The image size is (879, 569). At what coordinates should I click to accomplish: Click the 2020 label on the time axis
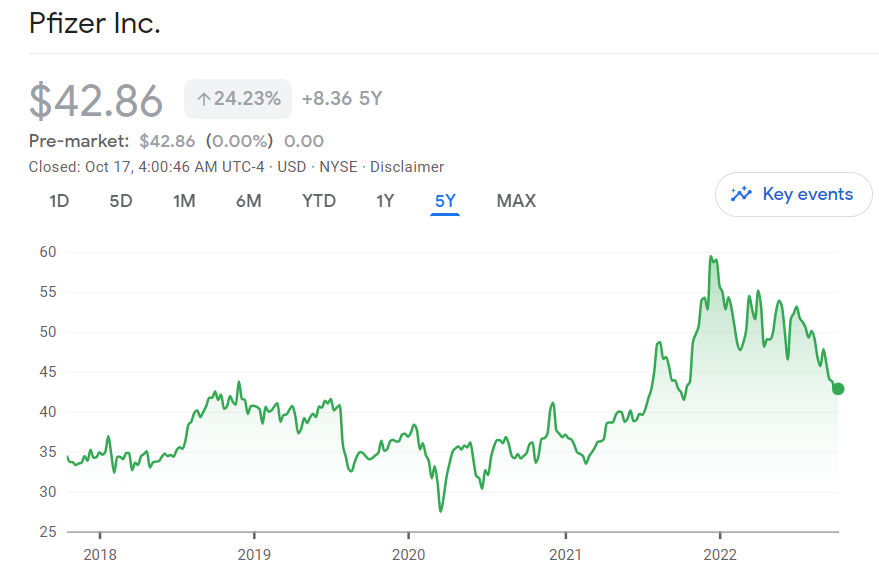[409, 554]
